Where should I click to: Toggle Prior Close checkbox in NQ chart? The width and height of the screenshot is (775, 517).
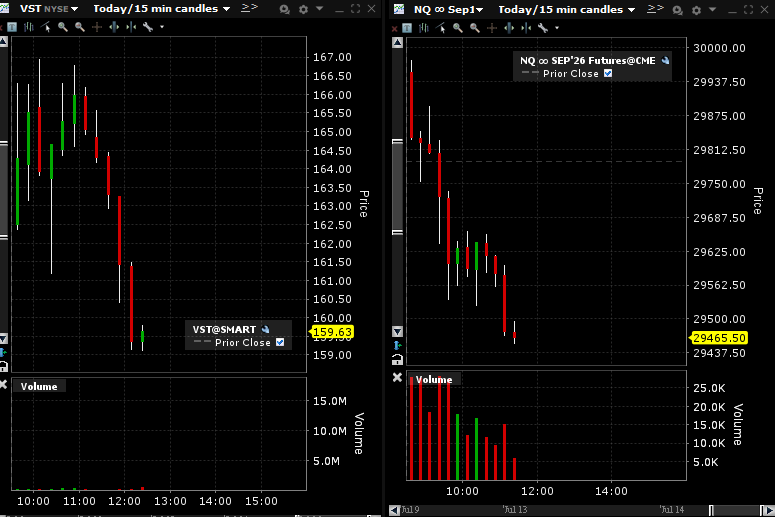point(608,73)
